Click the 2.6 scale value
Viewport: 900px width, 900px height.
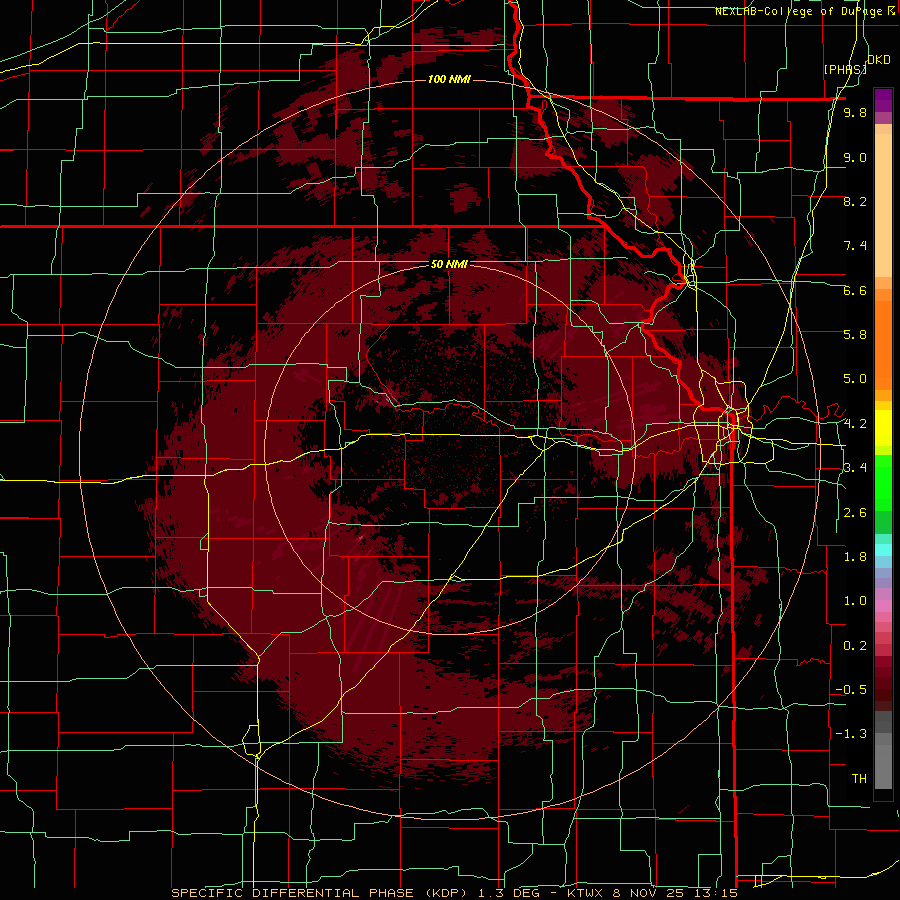(855, 513)
